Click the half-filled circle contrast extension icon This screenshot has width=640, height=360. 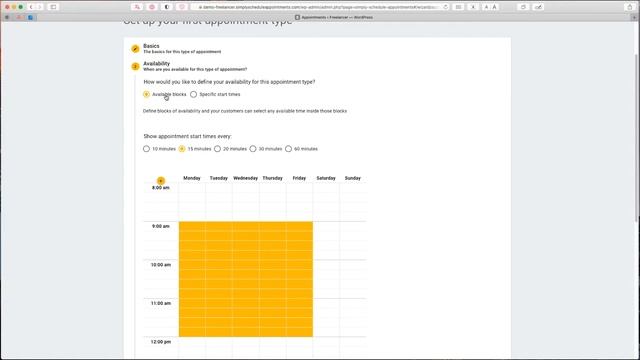click(x=167, y=7)
